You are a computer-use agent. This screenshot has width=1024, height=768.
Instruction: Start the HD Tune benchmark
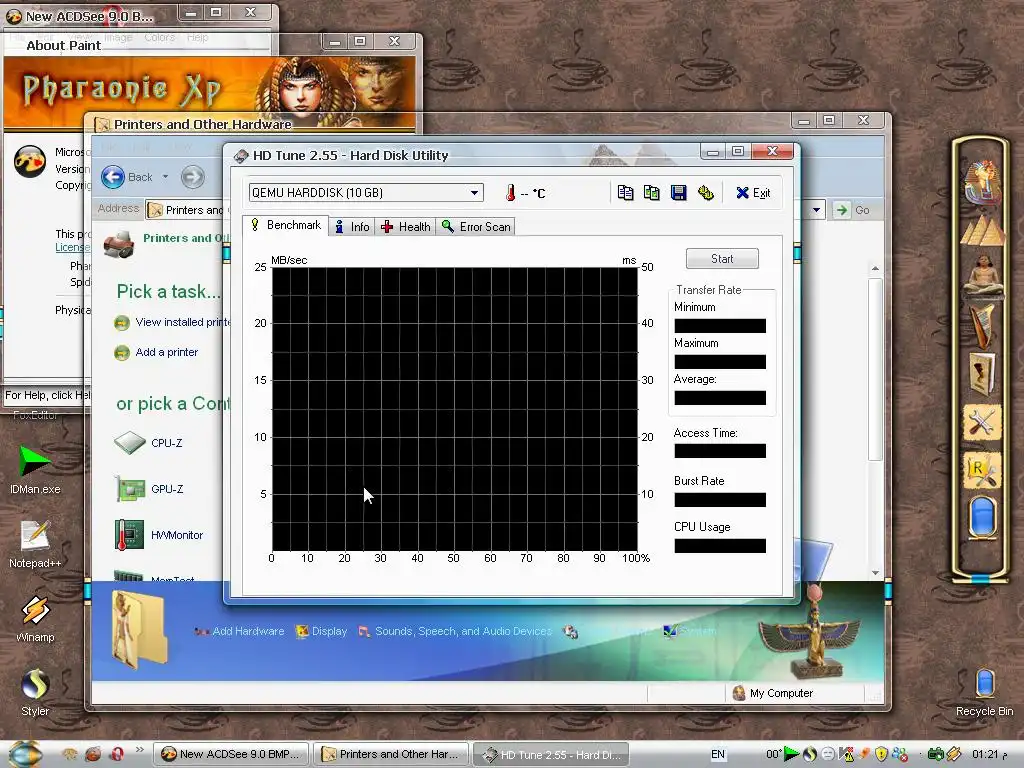(x=722, y=259)
